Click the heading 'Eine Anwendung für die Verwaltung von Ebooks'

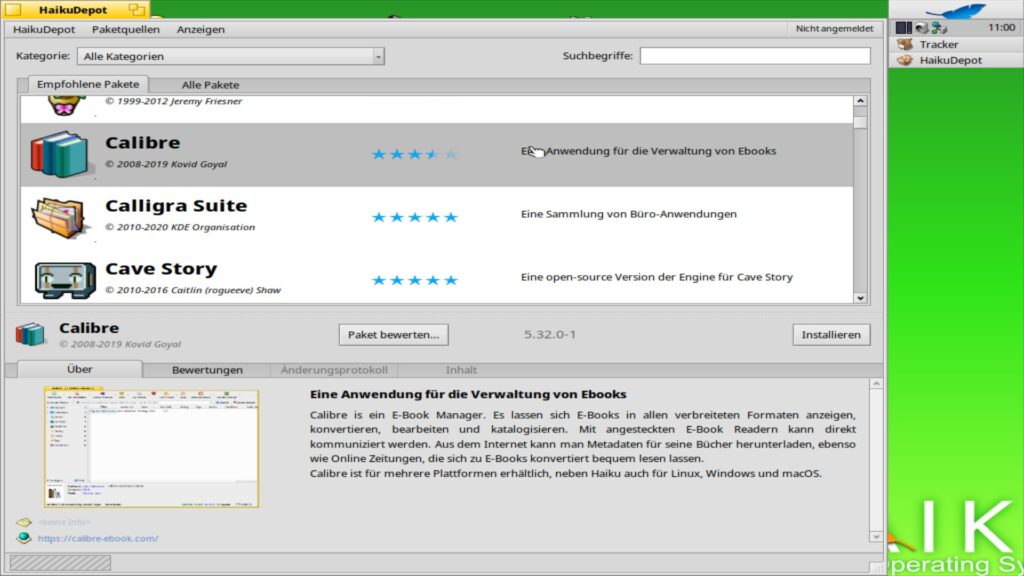click(x=468, y=394)
